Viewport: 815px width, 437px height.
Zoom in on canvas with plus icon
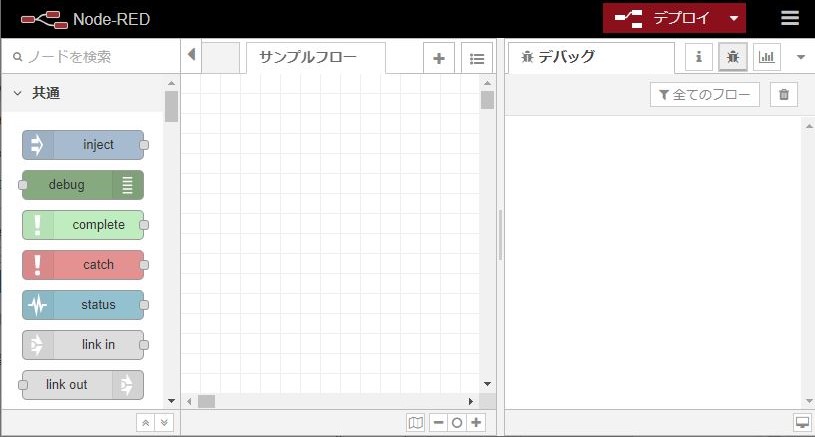coord(477,423)
